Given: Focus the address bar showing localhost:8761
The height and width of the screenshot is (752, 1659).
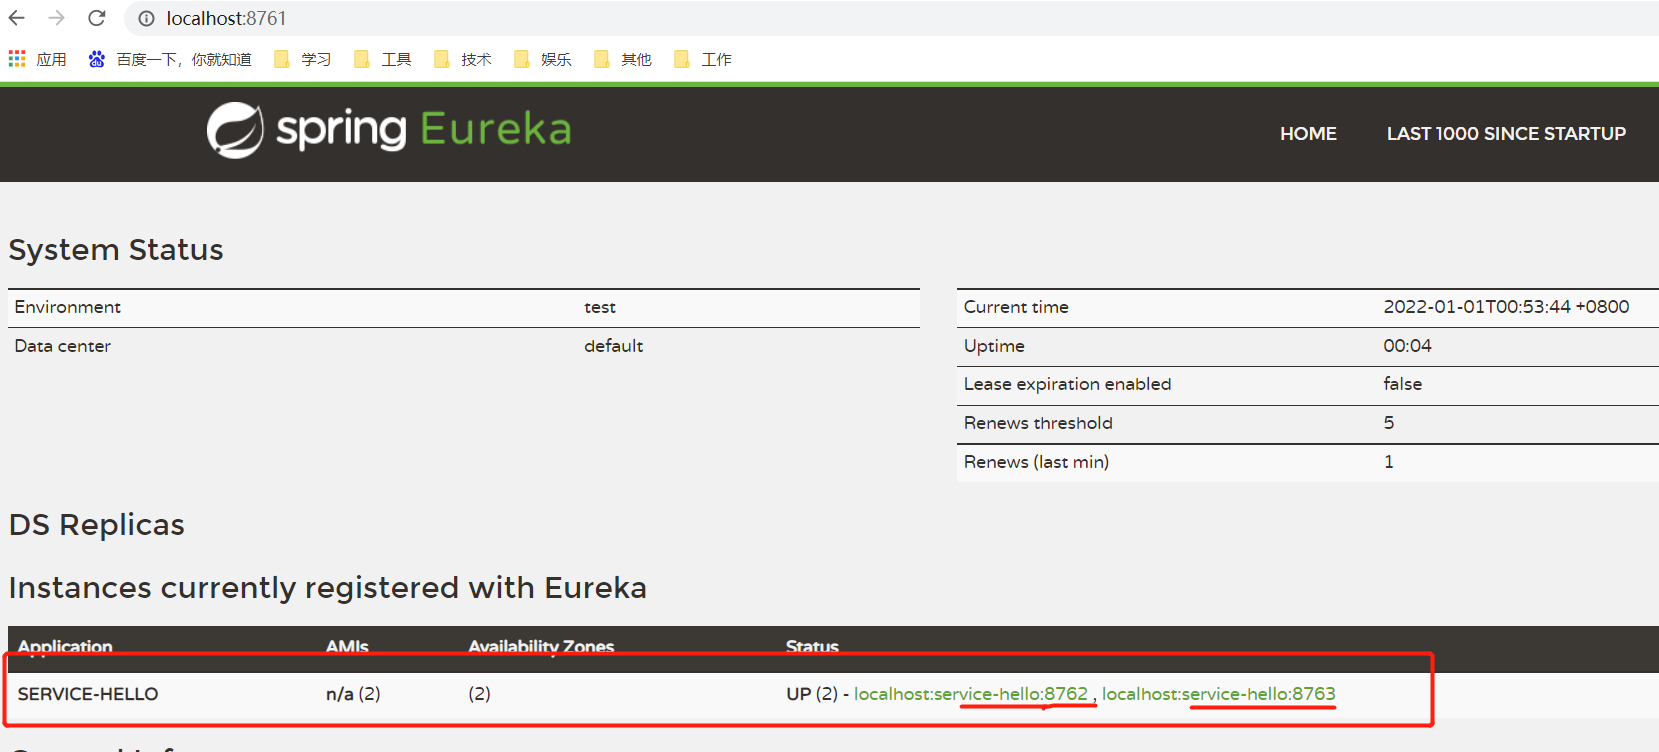Looking at the screenshot, I should (890, 19).
